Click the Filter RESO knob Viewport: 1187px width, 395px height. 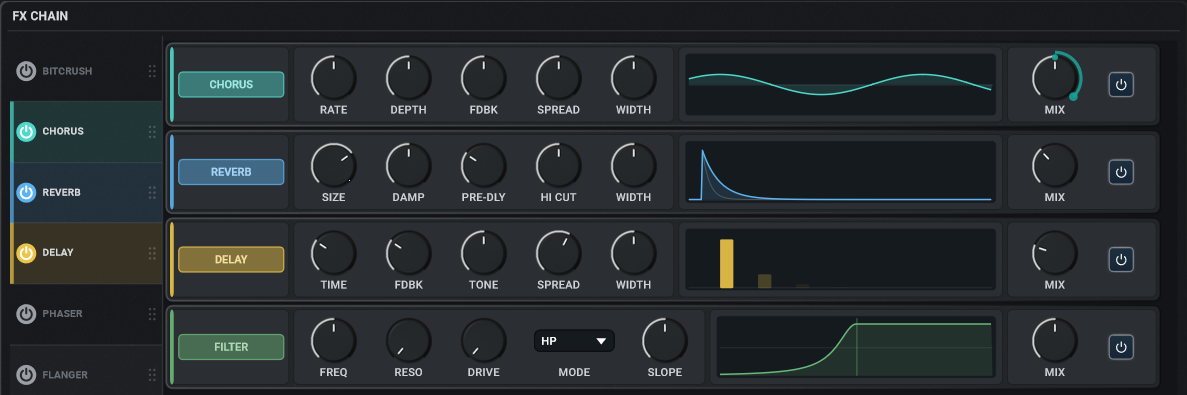(x=409, y=341)
